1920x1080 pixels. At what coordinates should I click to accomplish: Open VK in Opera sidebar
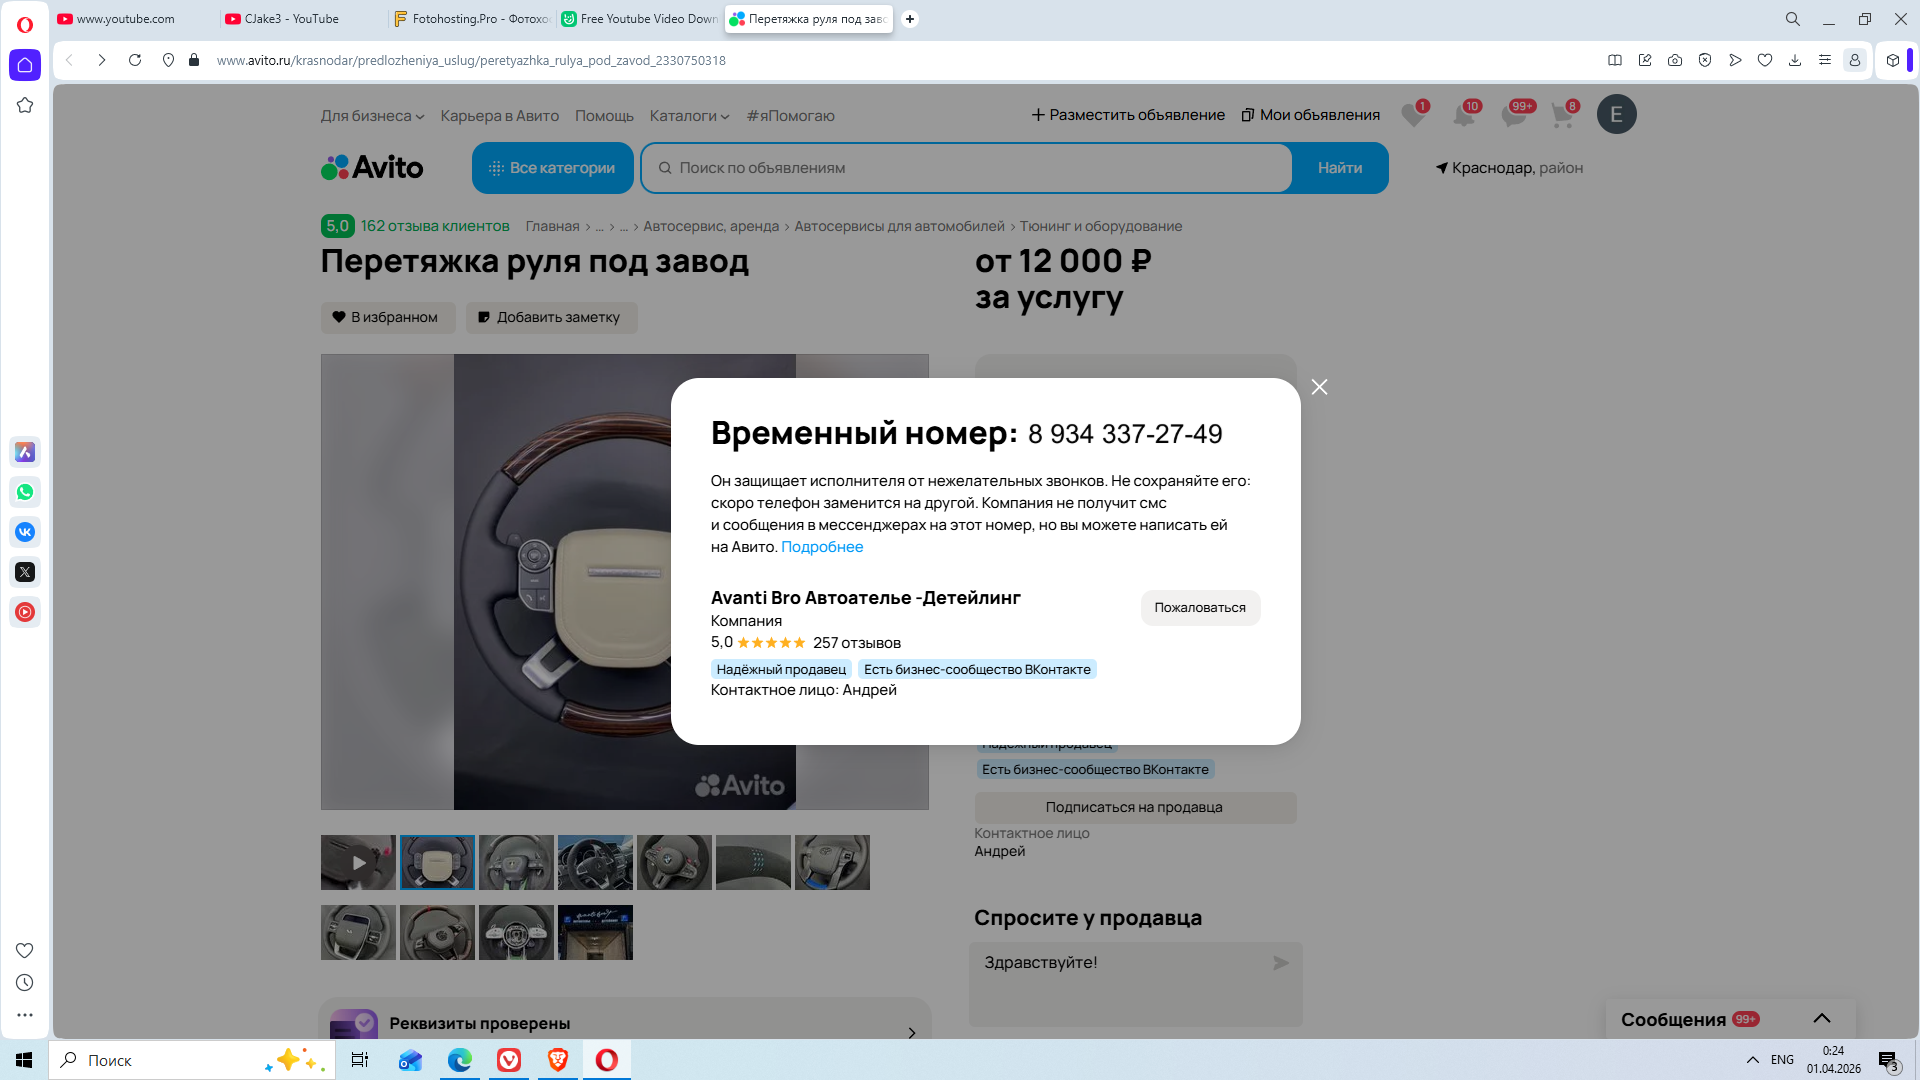[x=25, y=532]
